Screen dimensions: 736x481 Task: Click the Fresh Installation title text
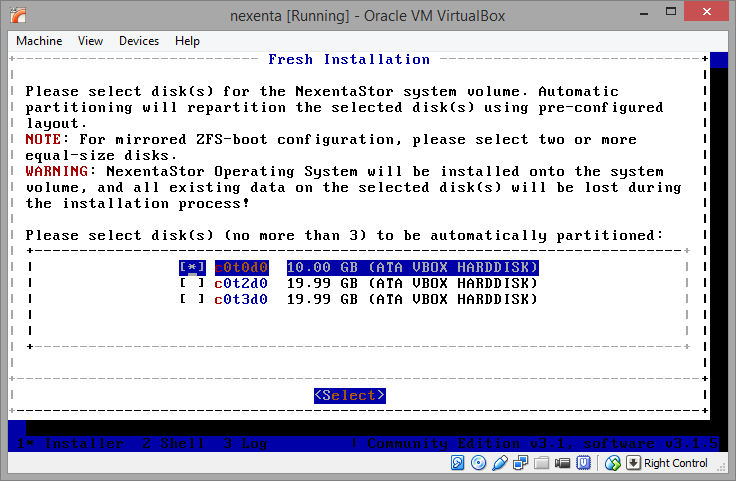pyautogui.click(x=349, y=60)
